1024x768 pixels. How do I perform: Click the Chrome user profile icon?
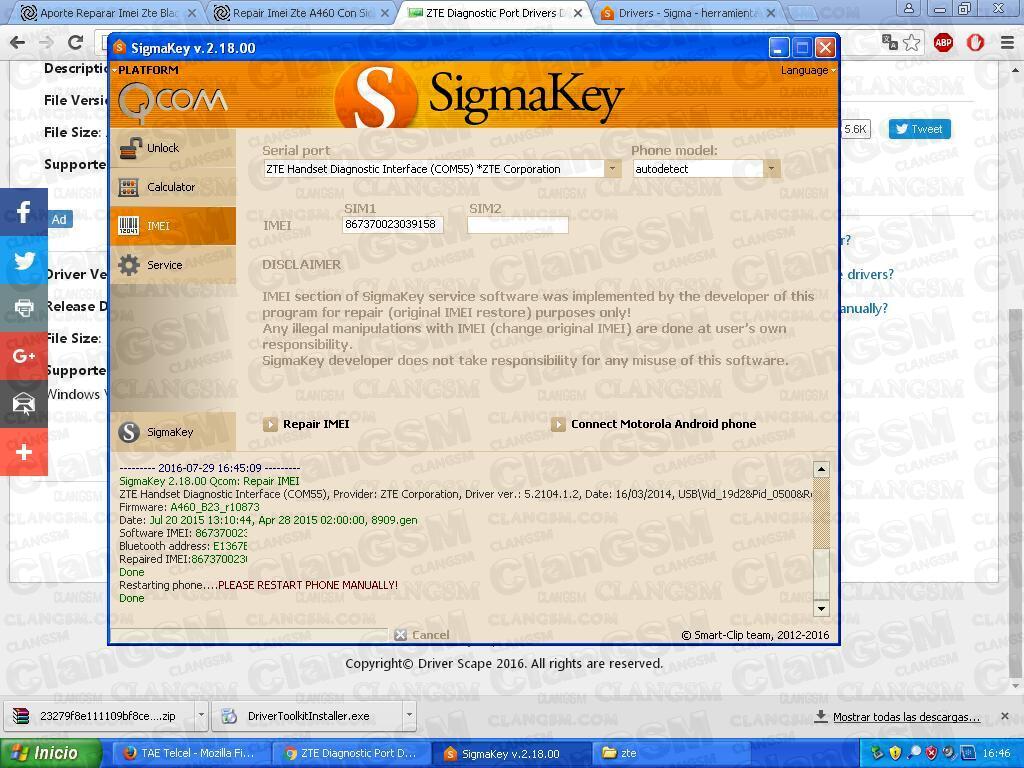pyautogui.click(x=908, y=8)
